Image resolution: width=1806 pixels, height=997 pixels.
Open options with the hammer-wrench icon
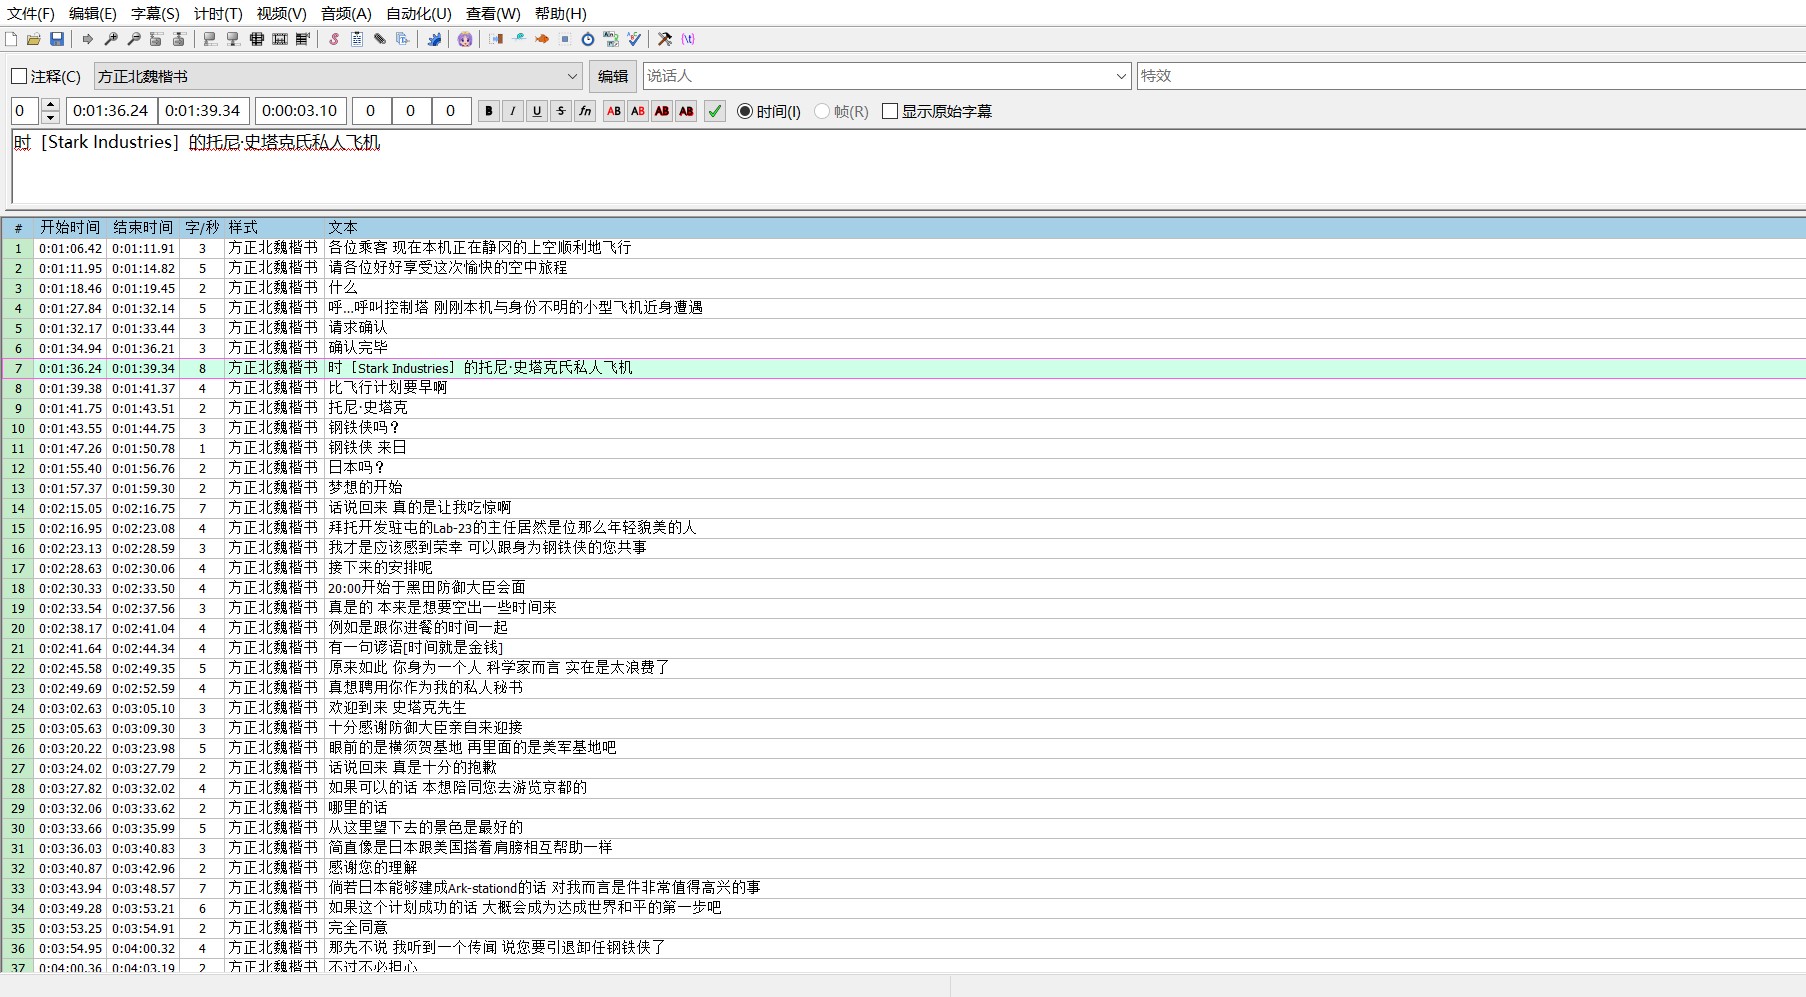[665, 39]
